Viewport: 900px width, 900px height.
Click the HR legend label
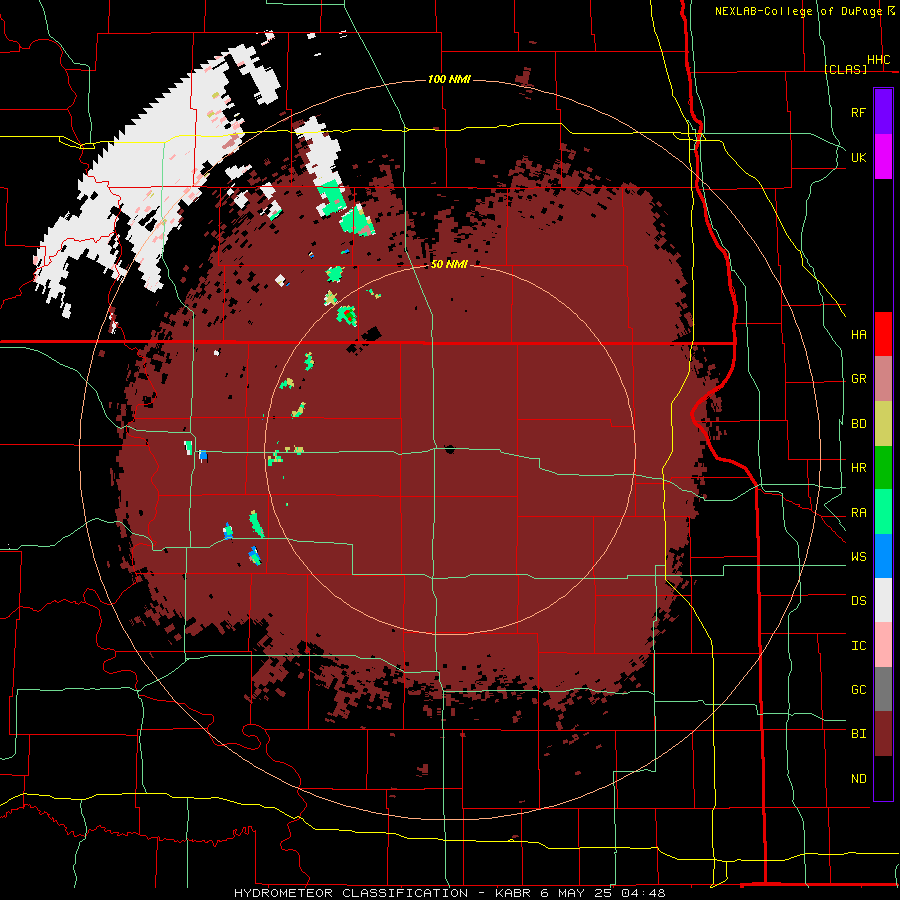point(858,468)
